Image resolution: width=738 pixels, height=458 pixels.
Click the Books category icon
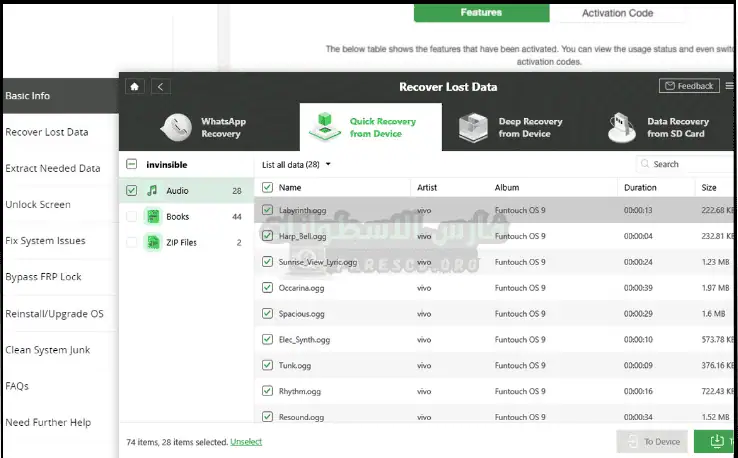152,216
